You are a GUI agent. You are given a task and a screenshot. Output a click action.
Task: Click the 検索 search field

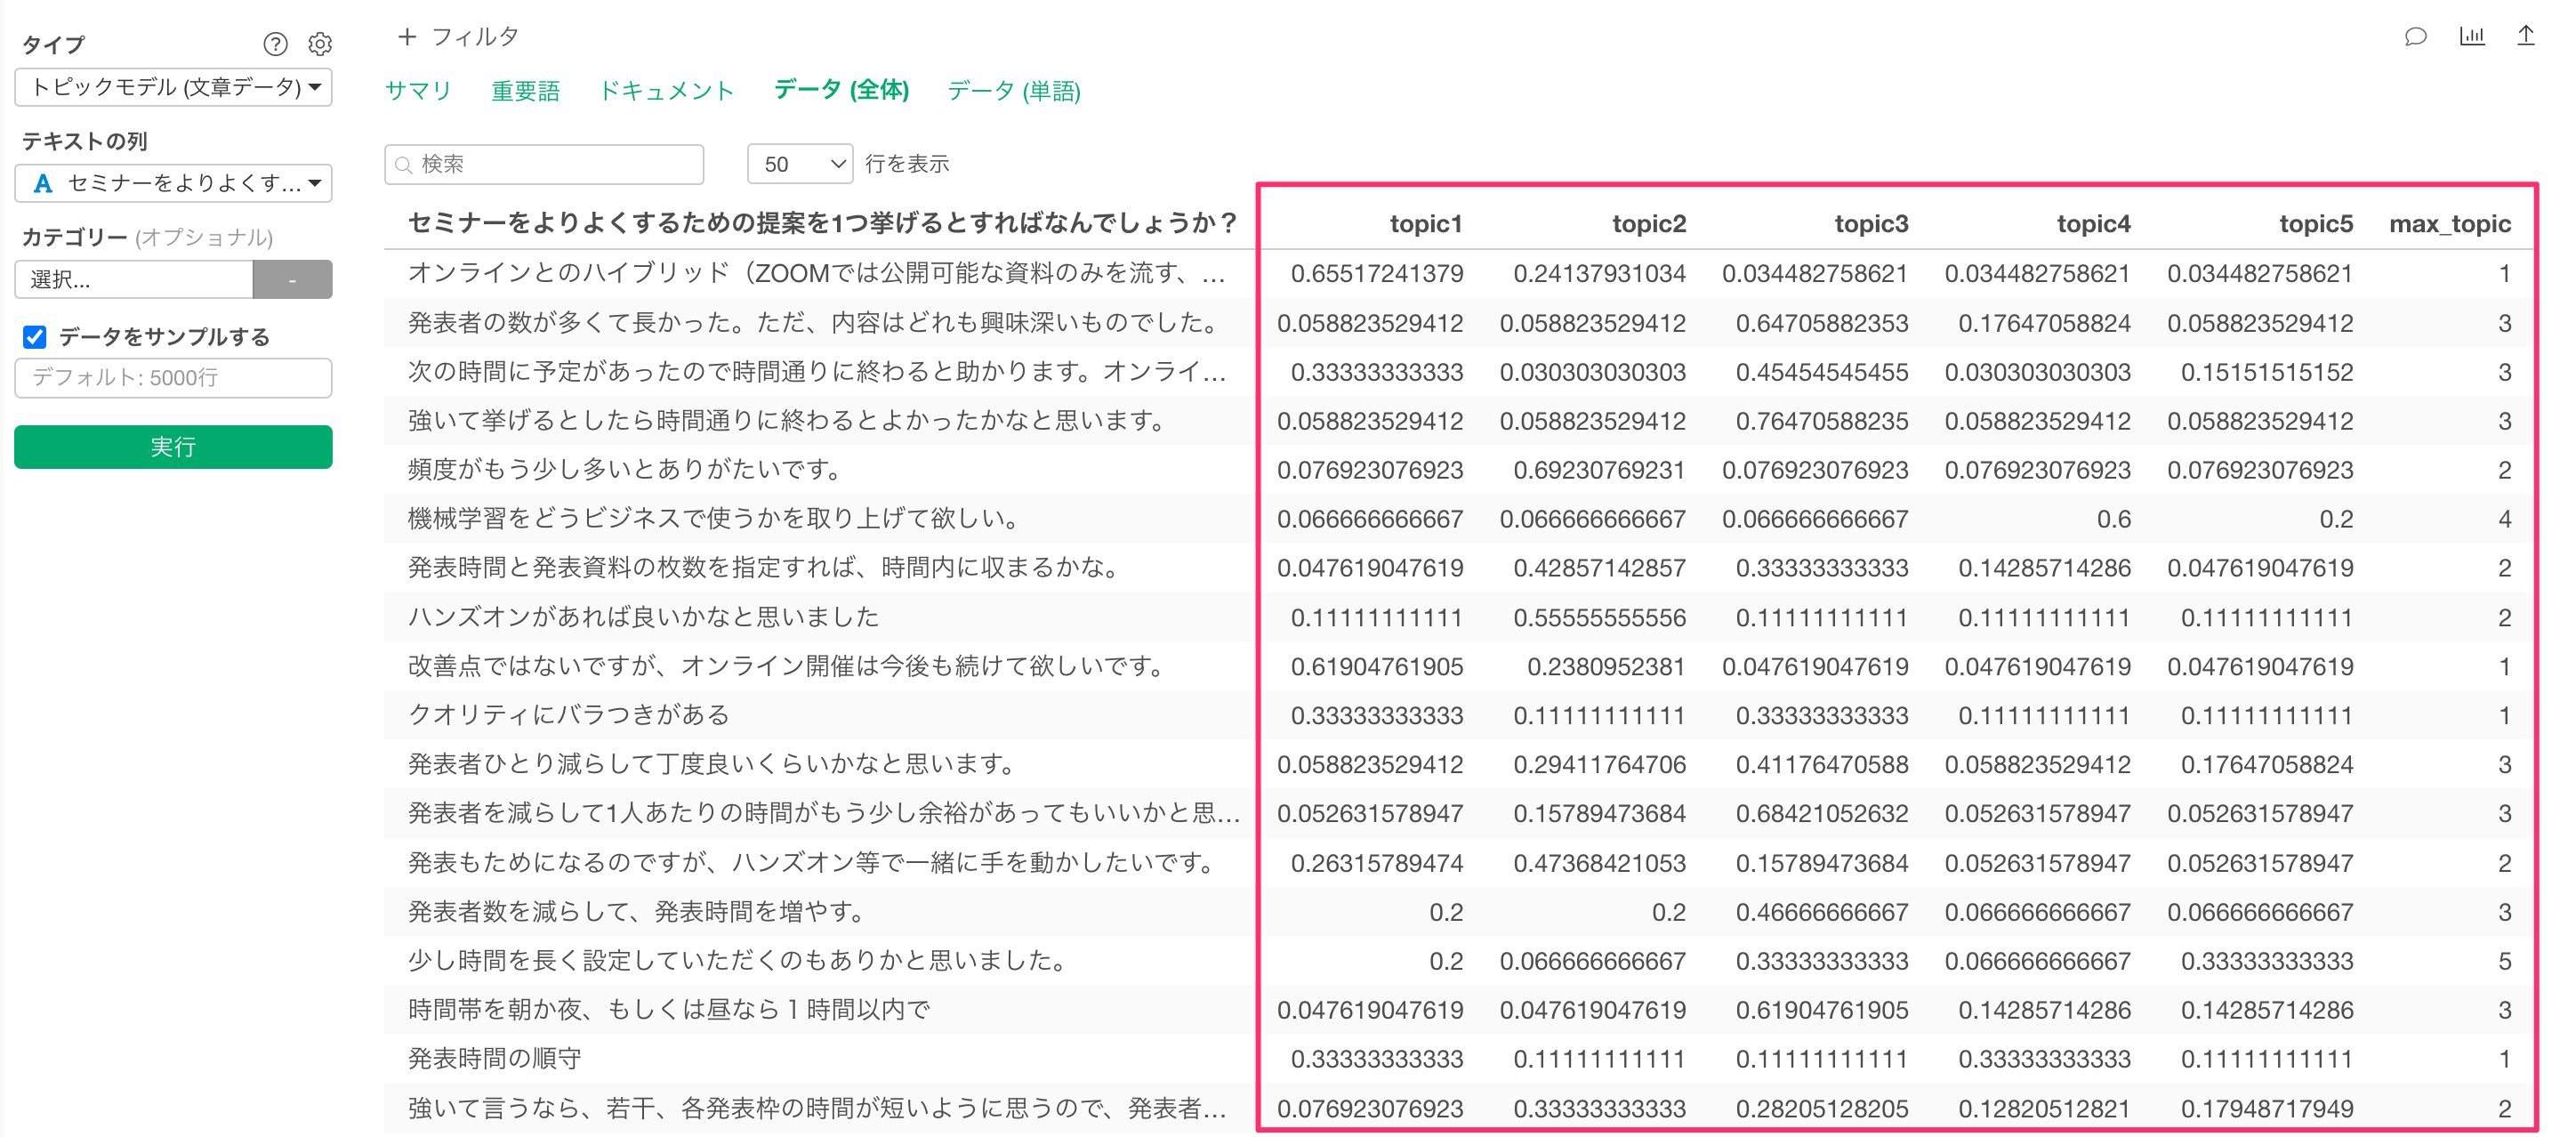[x=544, y=164]
